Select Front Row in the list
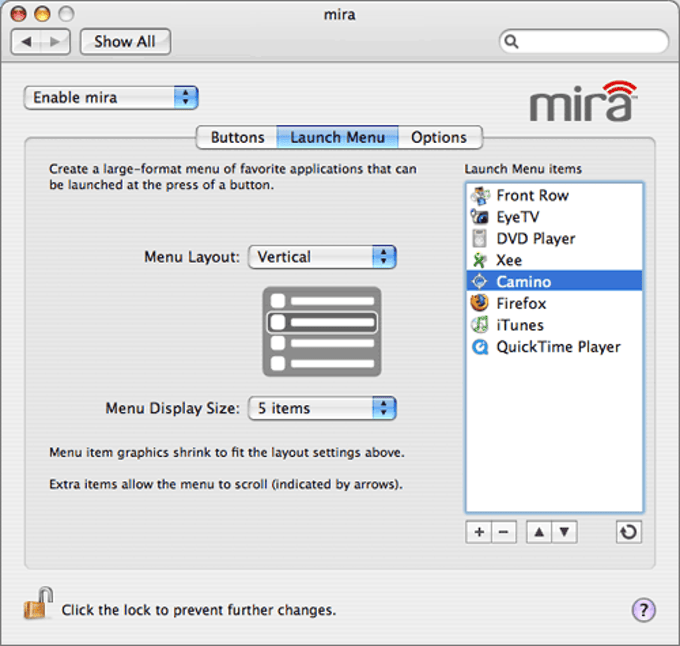680x646 pixels. [554, 196]
